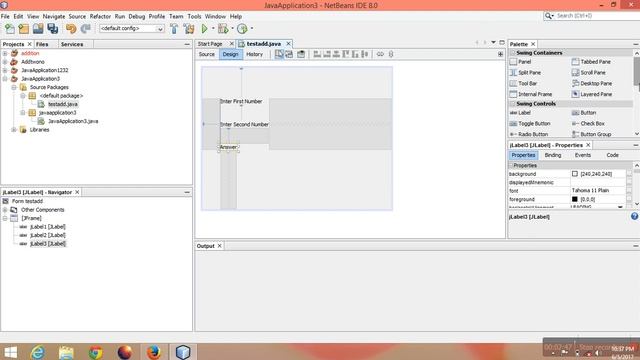Pick the Layered Pane palette icon
Image resolution: width=640 pixels, height=360 pixels.
[575, 94]
